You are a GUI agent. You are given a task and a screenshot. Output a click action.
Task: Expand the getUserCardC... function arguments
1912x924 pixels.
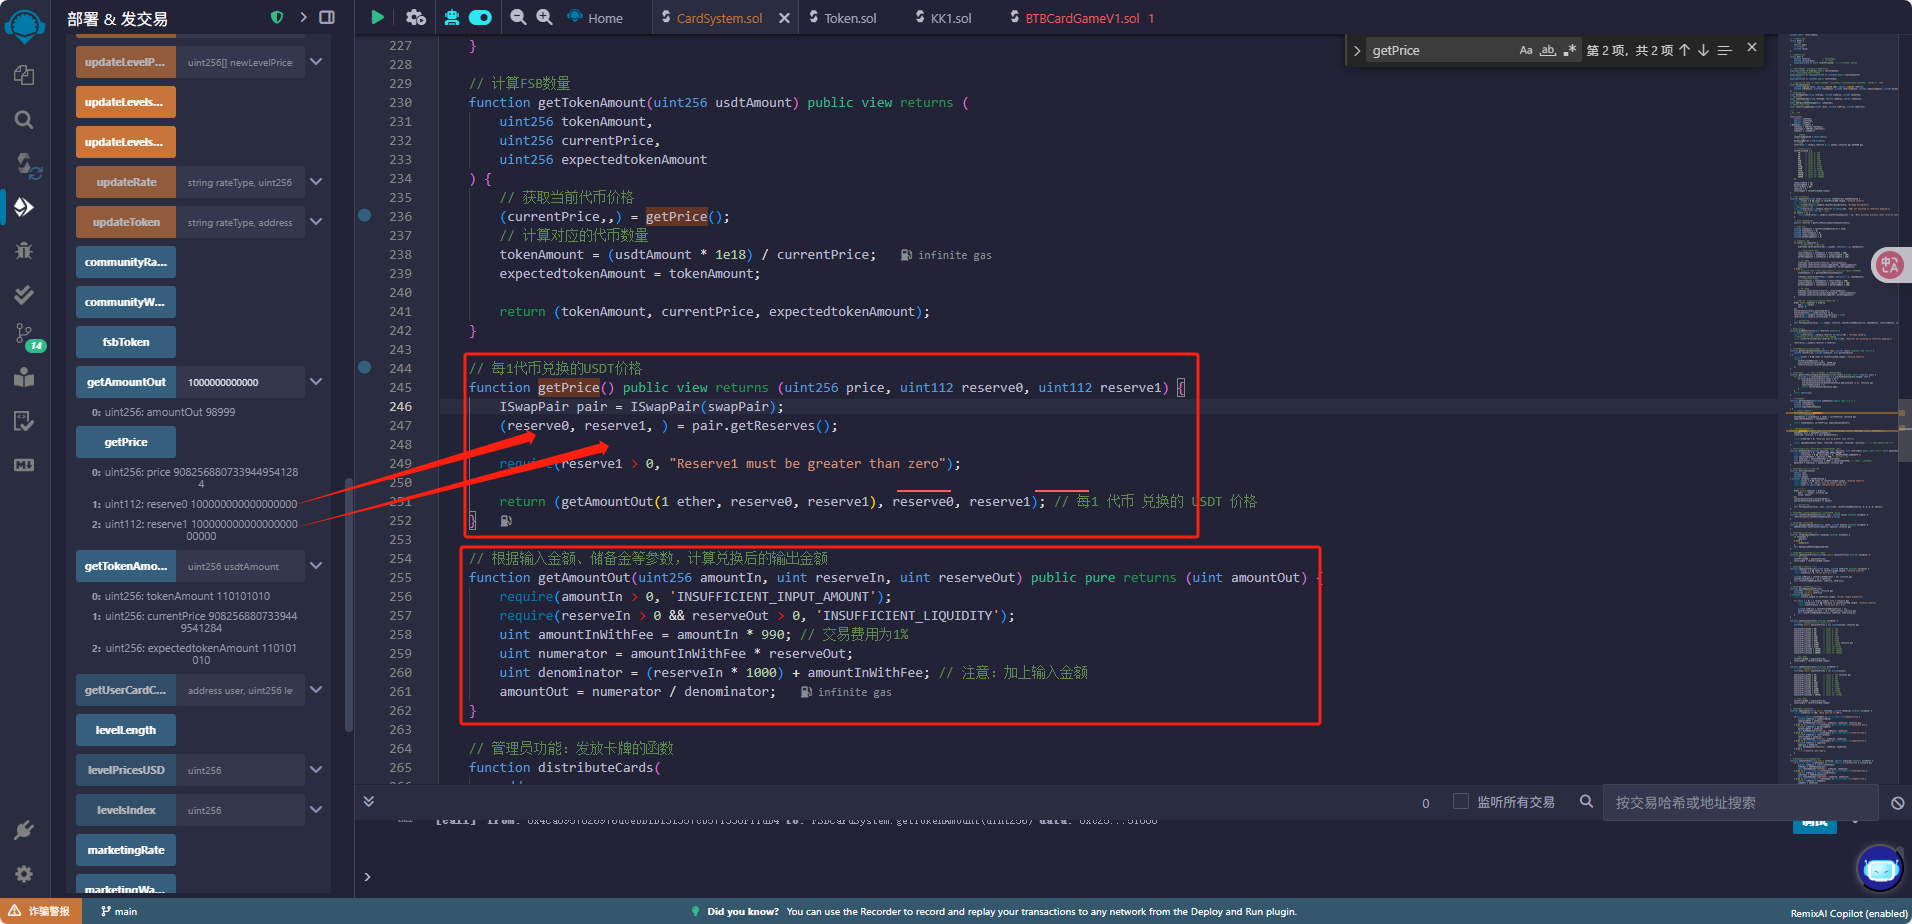[316, 690]
